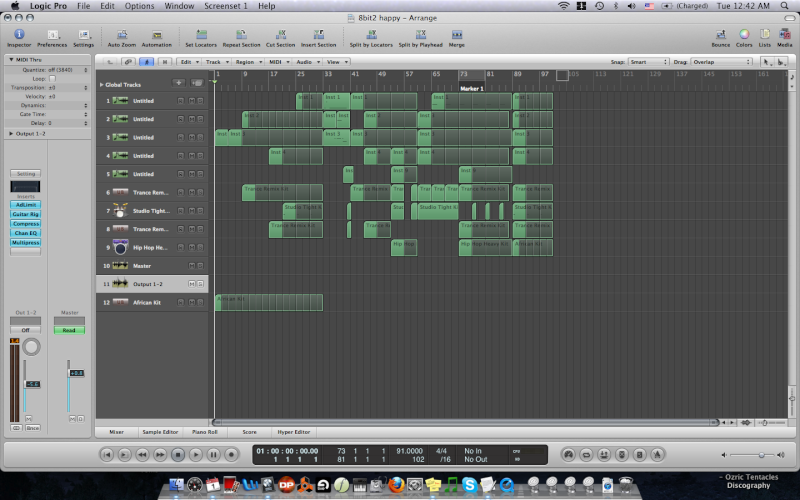The height and width of the screenshot is (500, 800).
Task: Solo the African Kit track
Action: (x=200, y=302)
